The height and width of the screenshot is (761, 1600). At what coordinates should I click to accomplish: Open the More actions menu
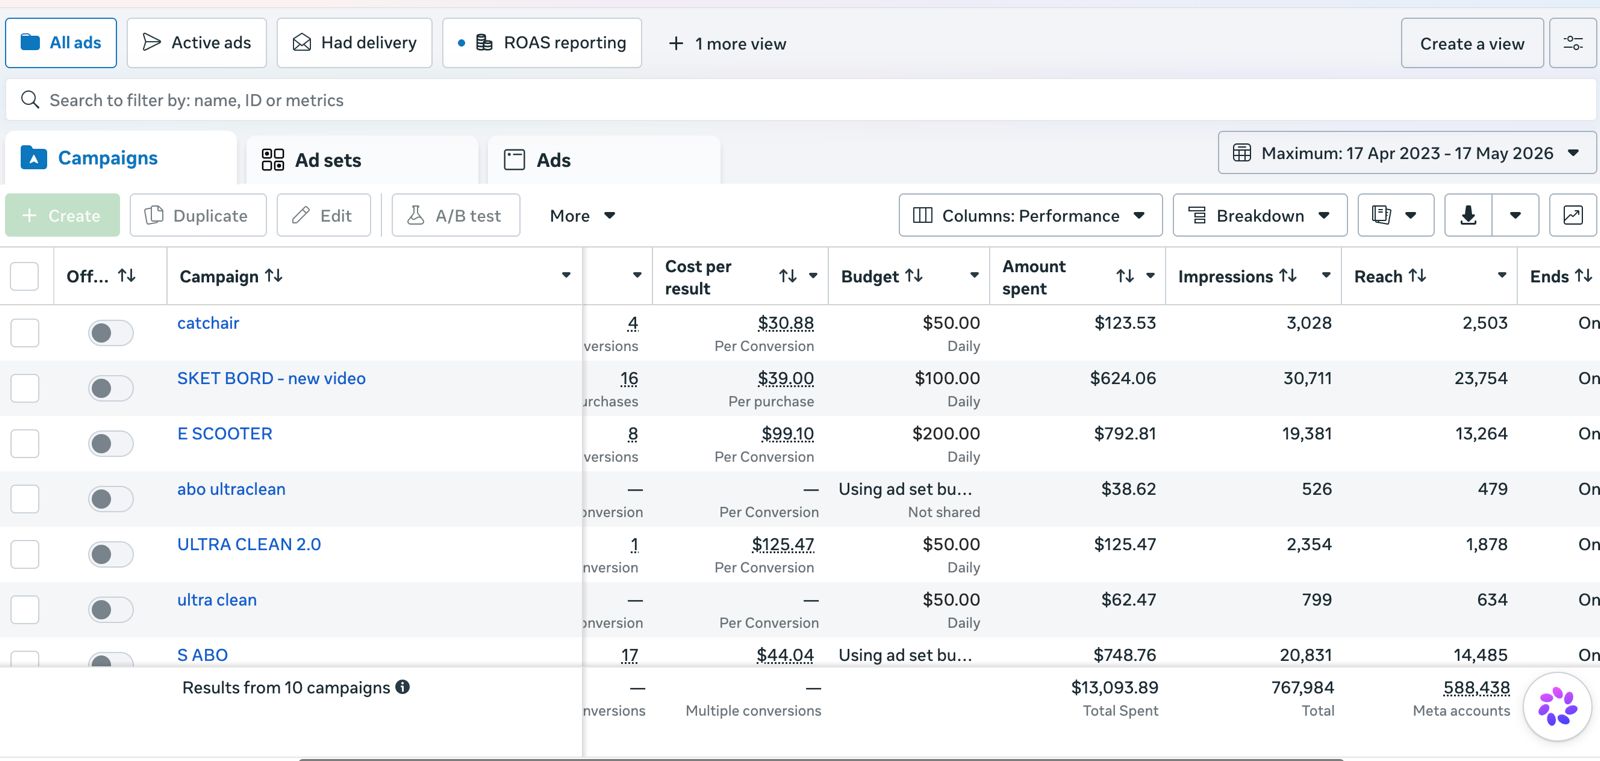[x=582, y=215]
